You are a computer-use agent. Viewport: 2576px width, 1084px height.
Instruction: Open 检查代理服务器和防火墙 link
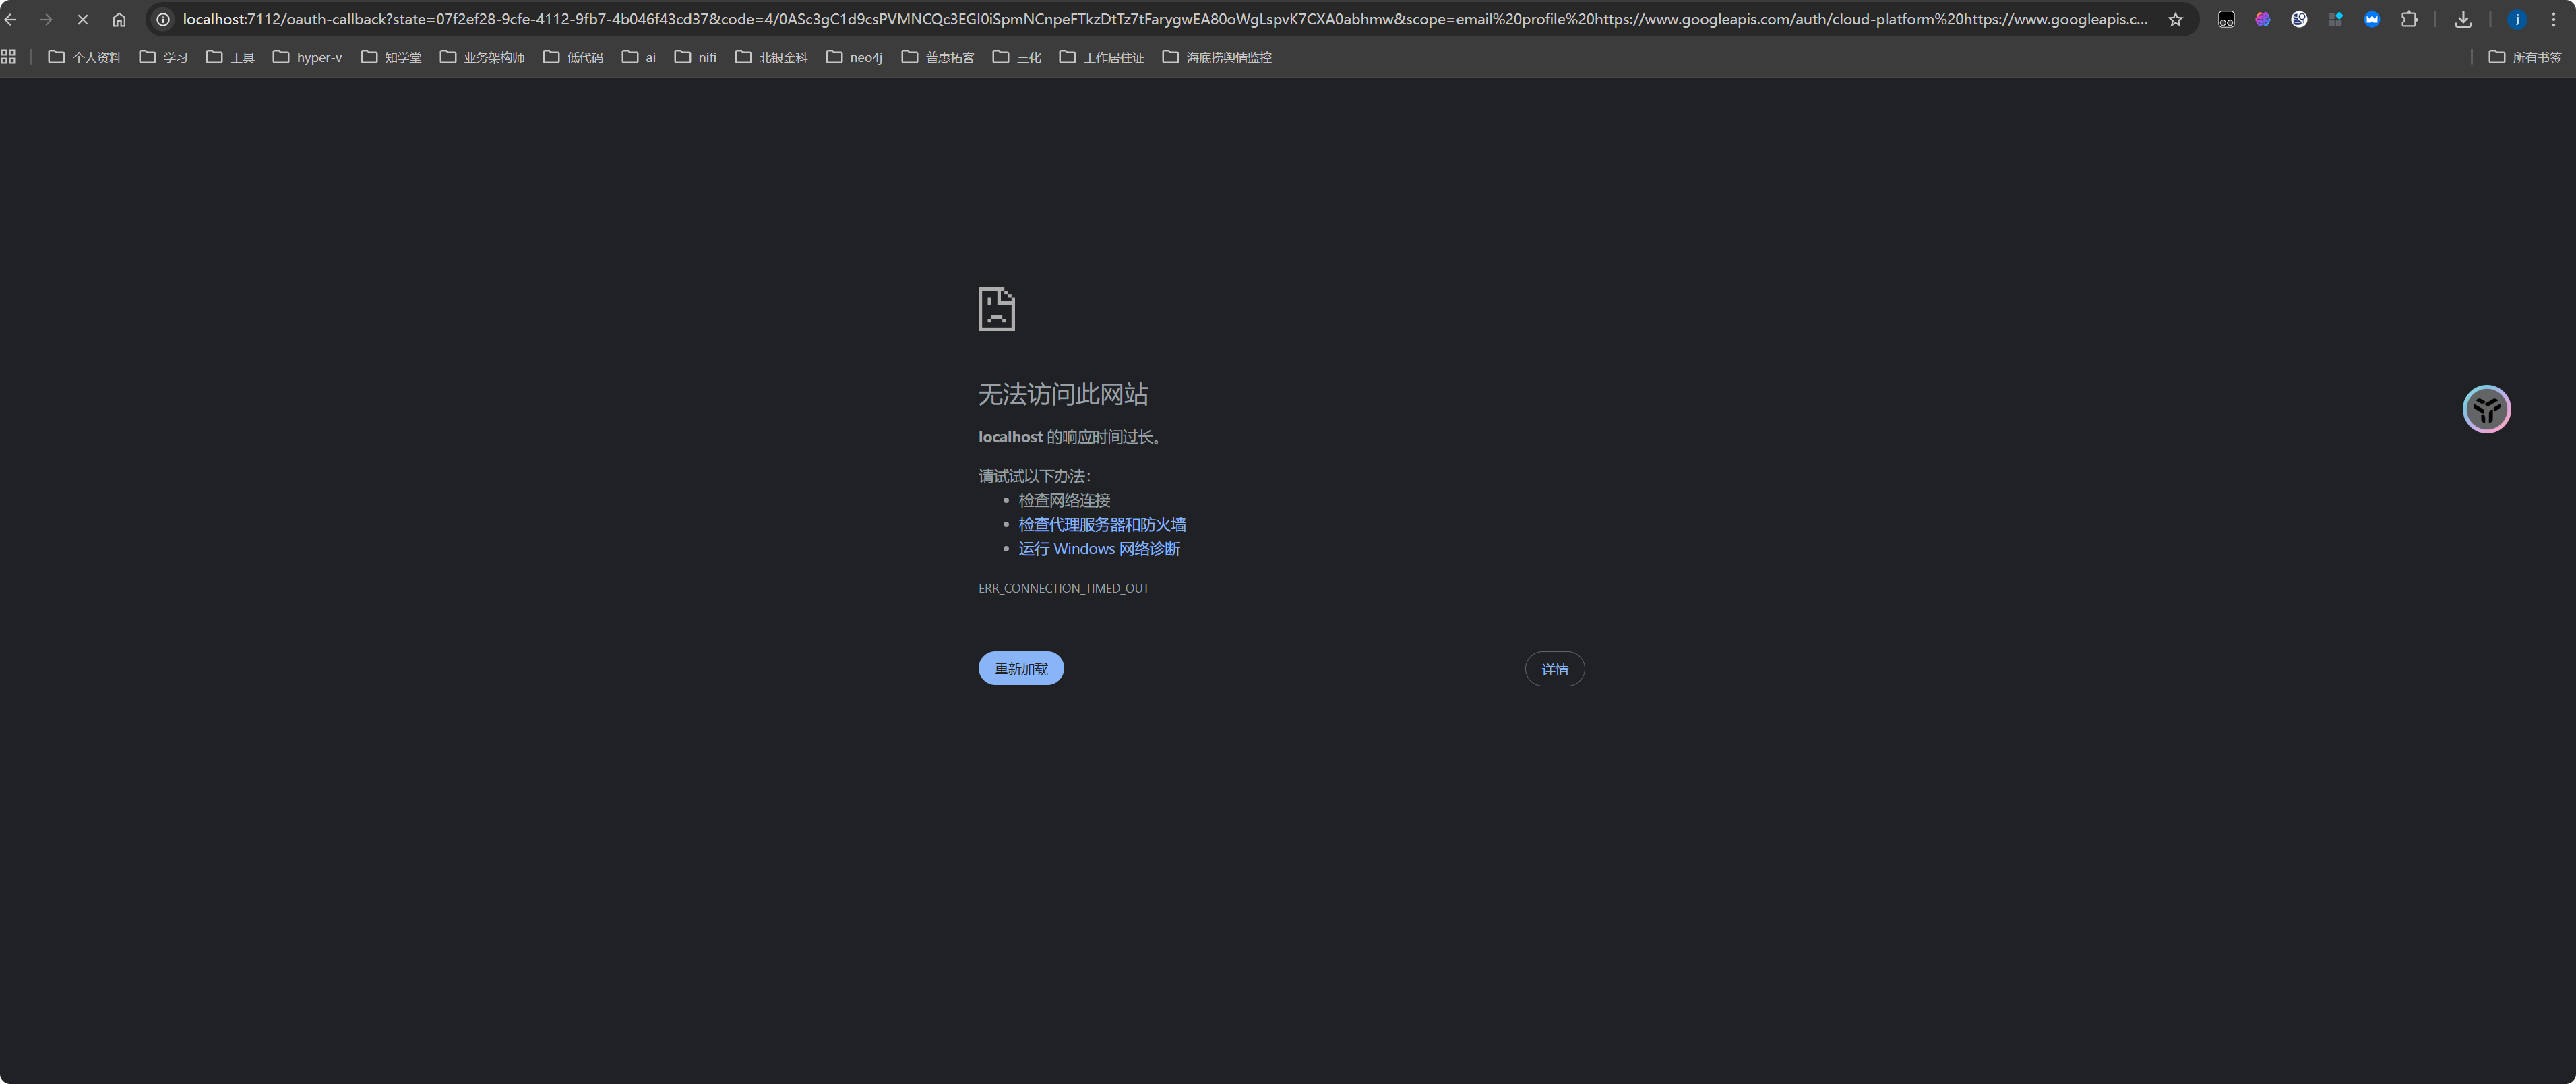point(1101,524)
